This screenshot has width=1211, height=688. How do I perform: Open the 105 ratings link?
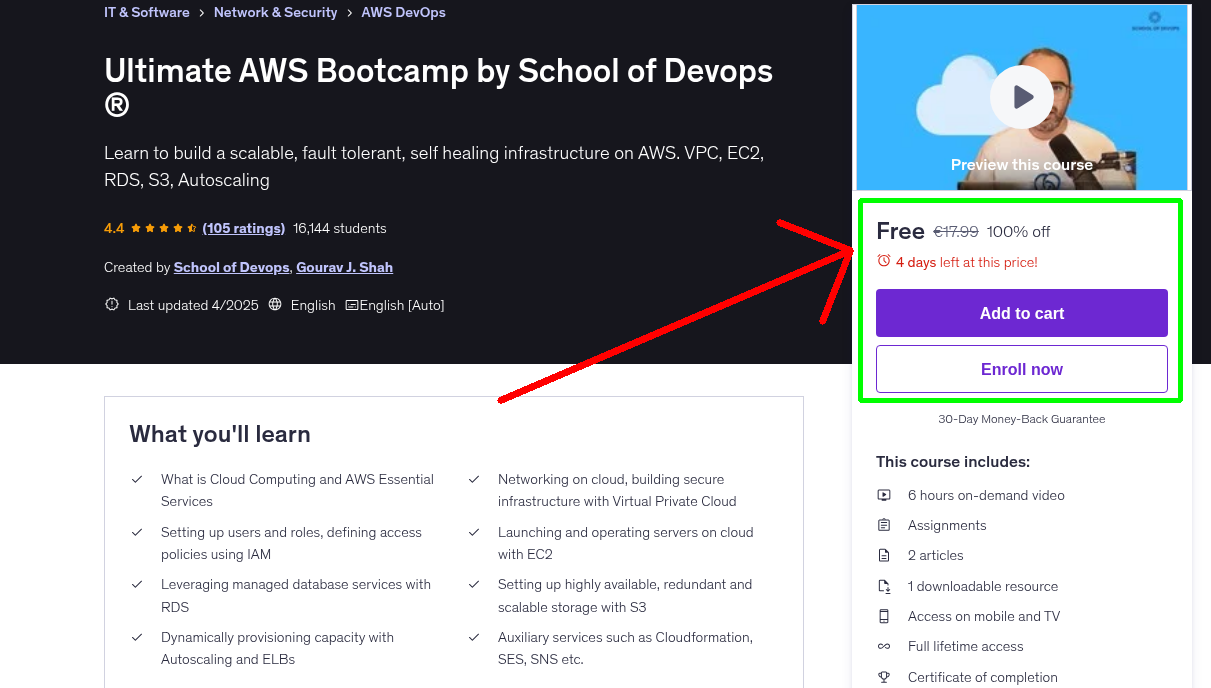tap(243, 228)
